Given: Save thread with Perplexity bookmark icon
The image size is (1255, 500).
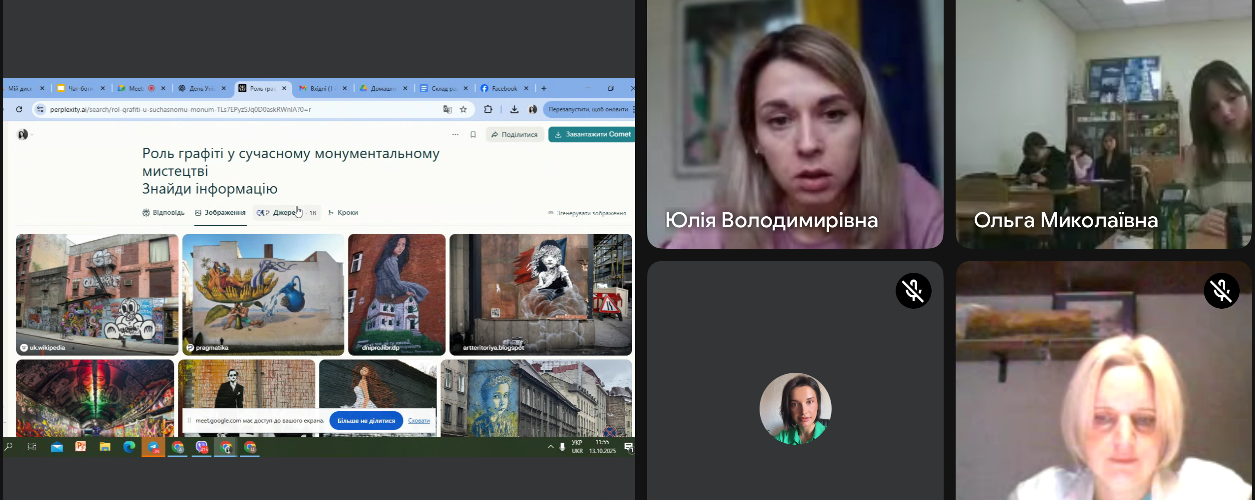Looking at the screenshot, I should [x=472, y=134].
